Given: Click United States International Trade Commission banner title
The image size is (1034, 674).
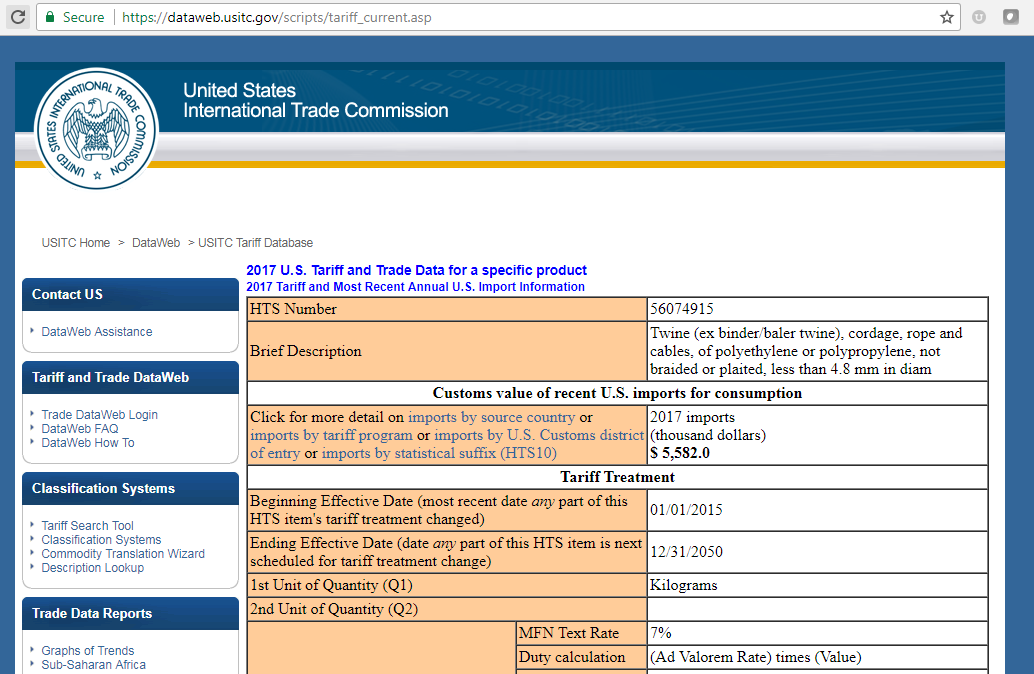Looking at the screenshot, I should [x=315, y=100].
